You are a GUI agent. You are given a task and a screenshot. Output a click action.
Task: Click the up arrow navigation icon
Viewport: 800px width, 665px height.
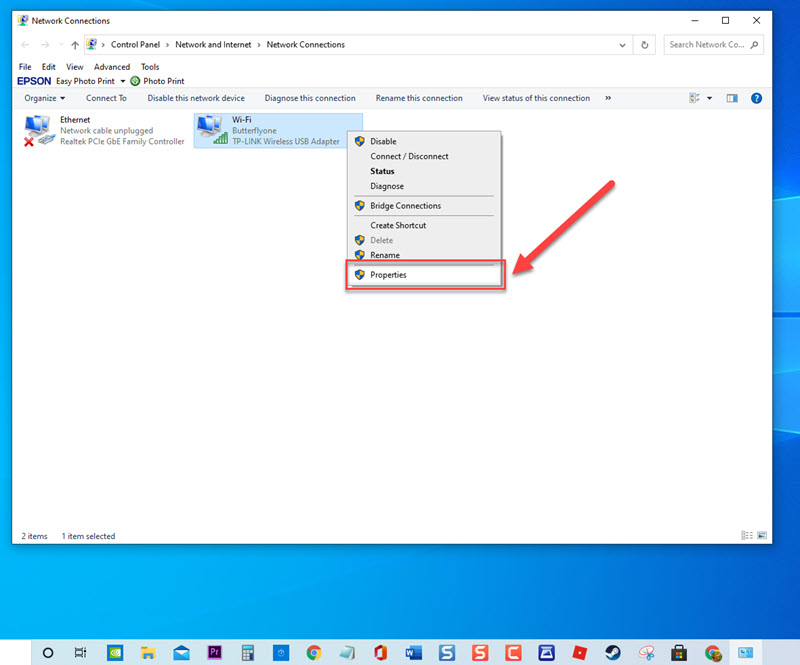[x=75, y=44]
